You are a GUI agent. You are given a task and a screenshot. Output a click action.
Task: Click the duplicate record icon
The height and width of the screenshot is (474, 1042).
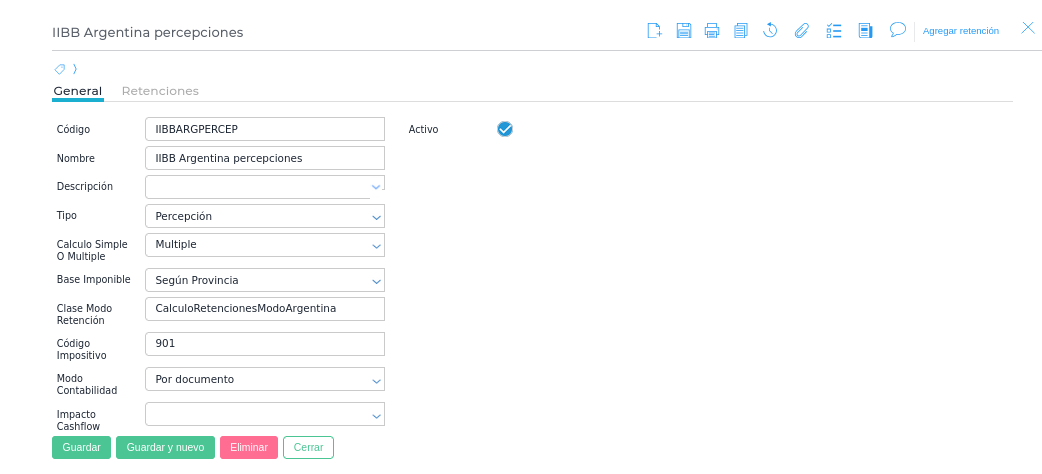tap(741, 30)
